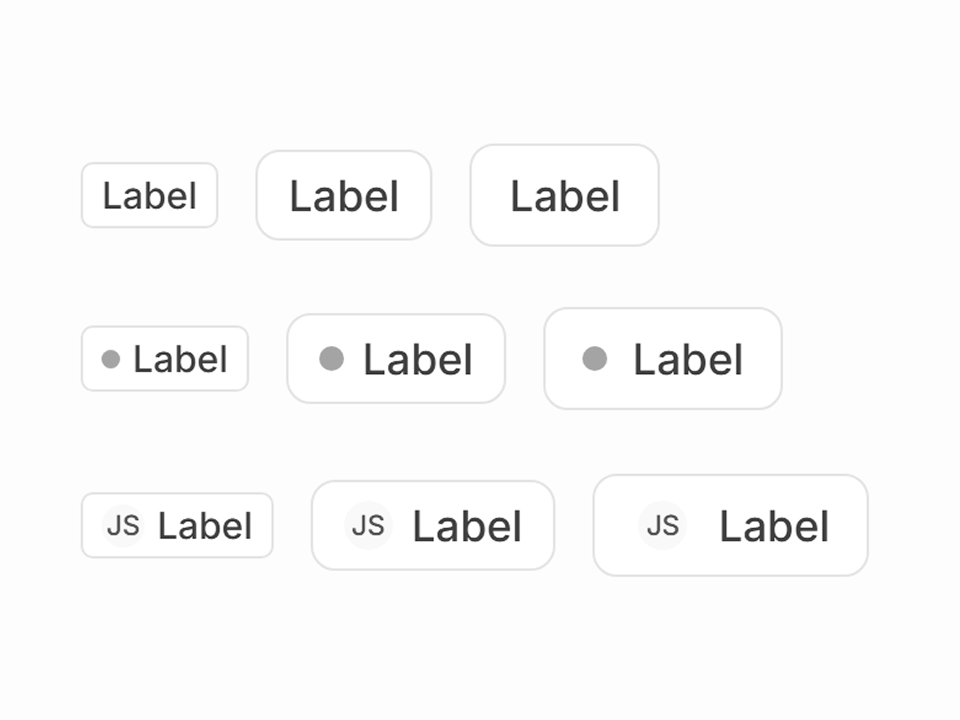The width and height of the screenshot is (960, 720).
Task: Select the medium plain Label chip
Action: click(344, 196)
